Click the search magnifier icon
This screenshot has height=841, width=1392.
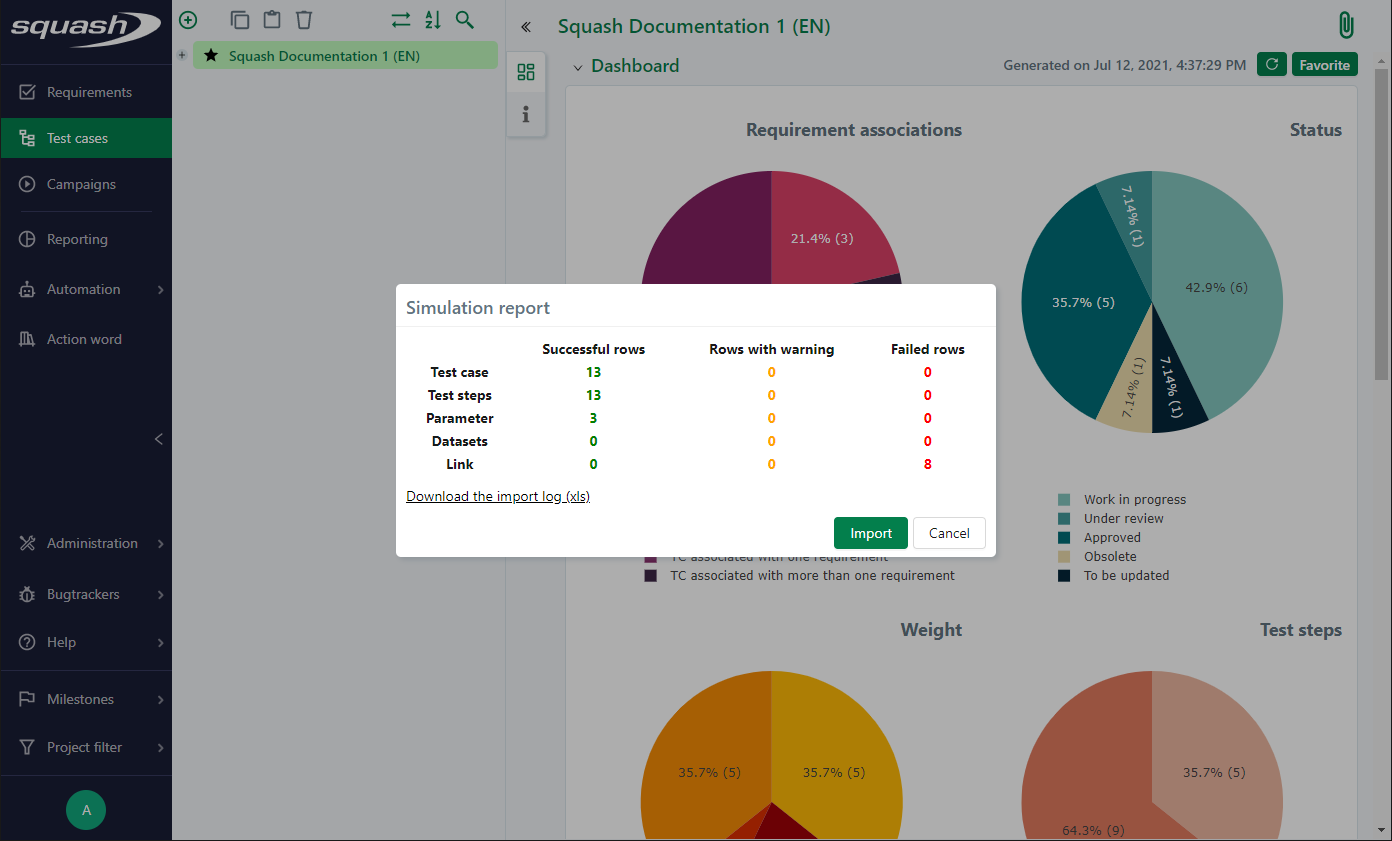tap(464, 20)
